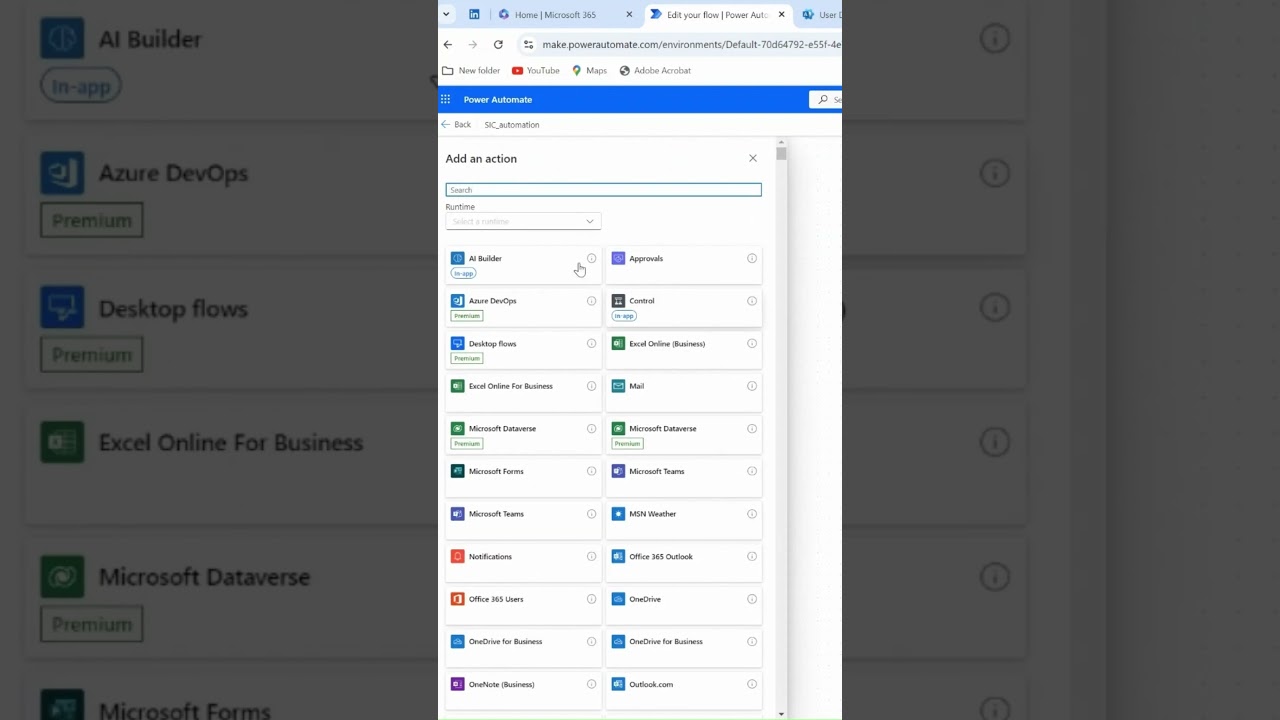Show info for Approvals connector
Image resolution: width=1280 pixels, height=720 pixels.
tap(752, 258)
